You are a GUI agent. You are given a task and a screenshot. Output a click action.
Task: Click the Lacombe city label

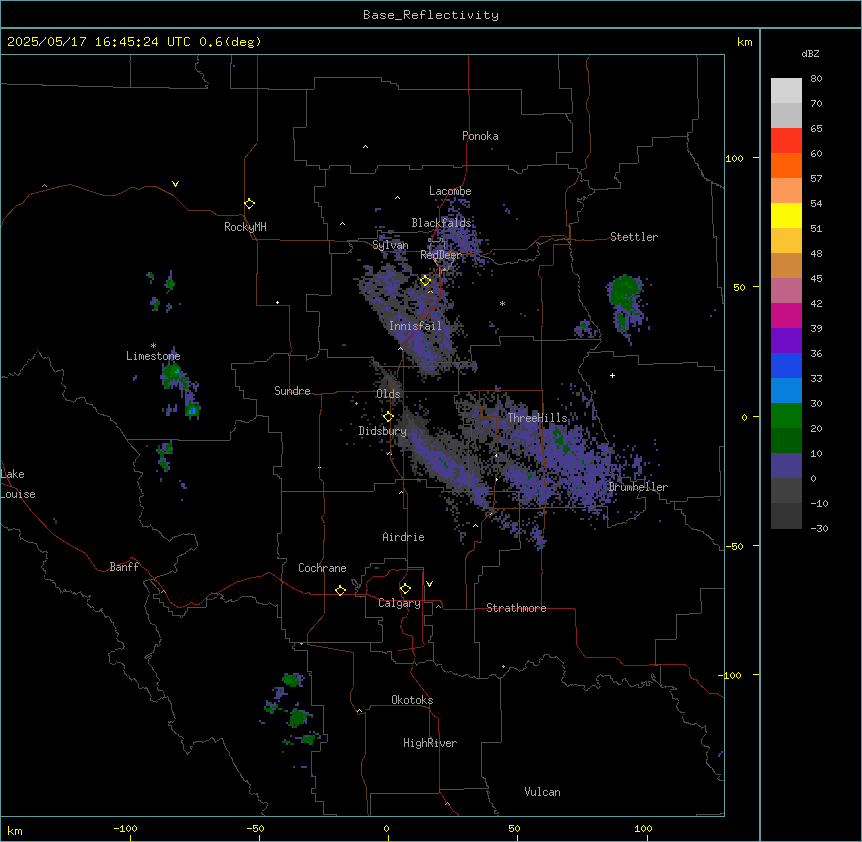[450, 191]
